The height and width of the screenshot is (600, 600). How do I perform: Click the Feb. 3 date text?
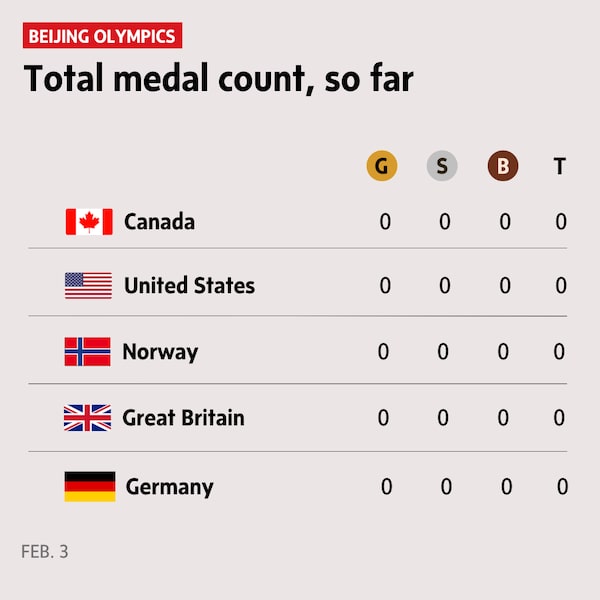[45, 551]
